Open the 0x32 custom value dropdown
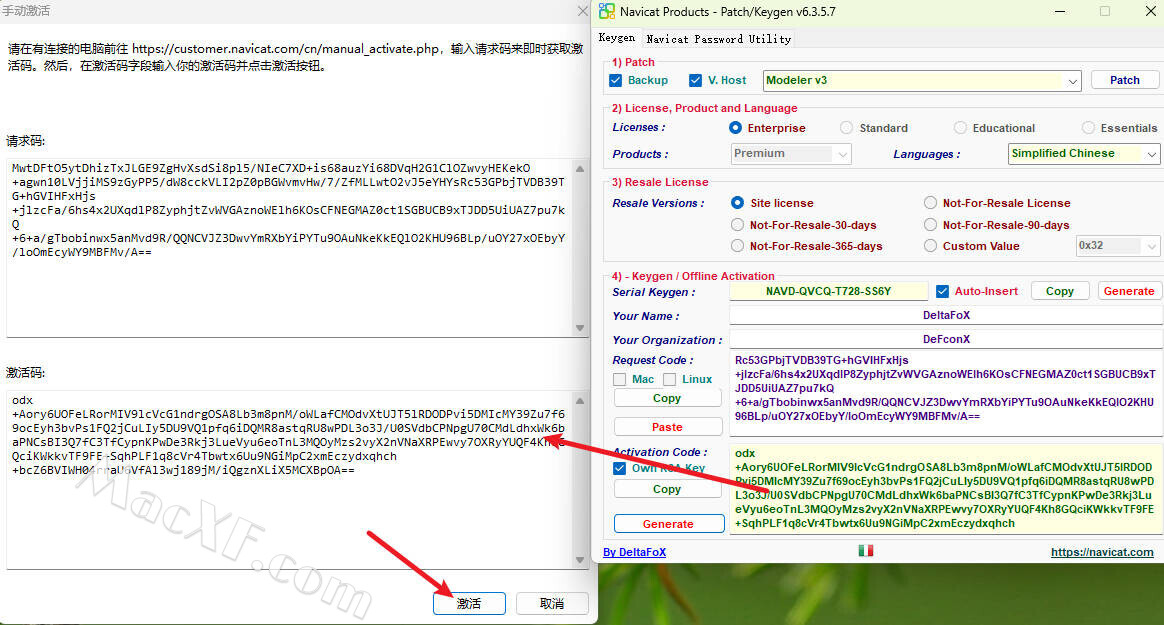1164x625 pixels. point(1151,246)
